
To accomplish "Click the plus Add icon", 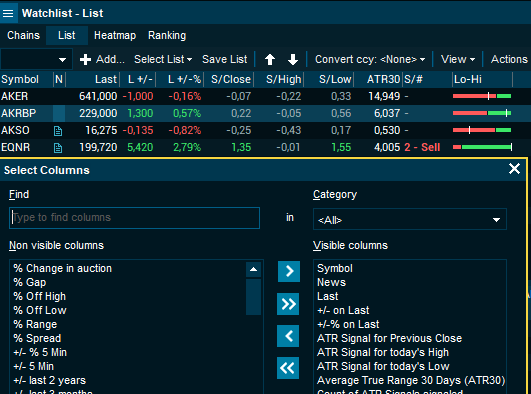I will [x=85, y=60].
